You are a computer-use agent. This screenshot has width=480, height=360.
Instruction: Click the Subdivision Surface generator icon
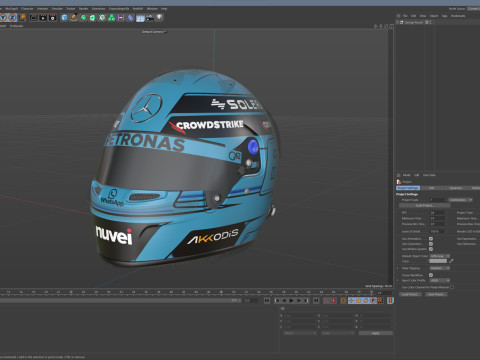pos(83,18)
